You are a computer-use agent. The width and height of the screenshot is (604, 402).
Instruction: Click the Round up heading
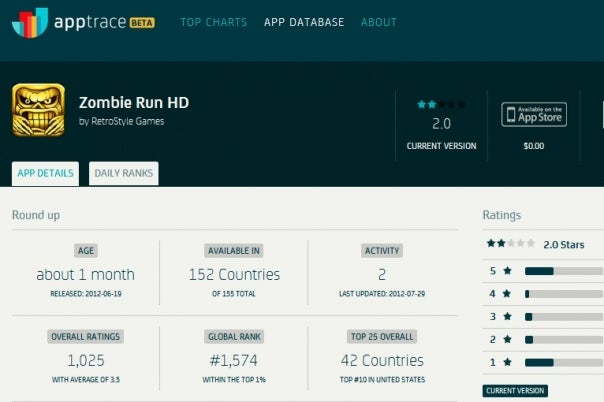click(x=36, y=215)
